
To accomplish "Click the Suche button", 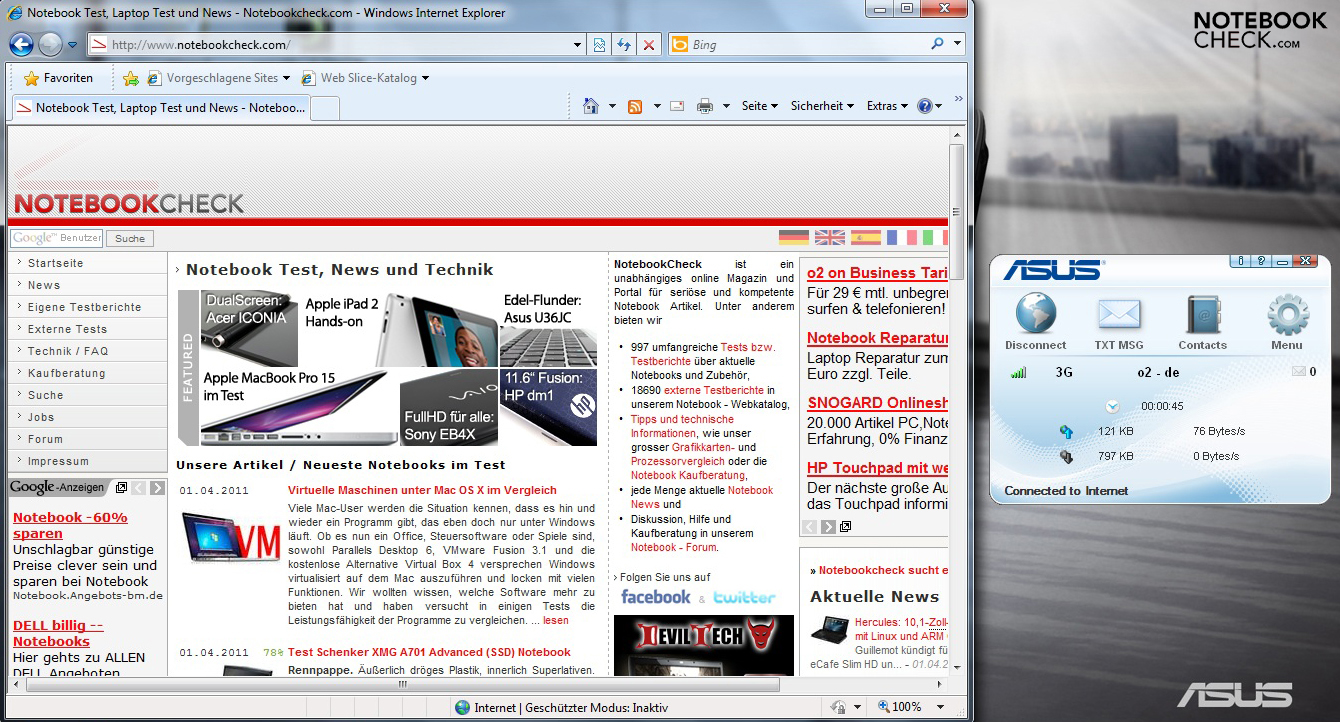I will pos(130,238).
